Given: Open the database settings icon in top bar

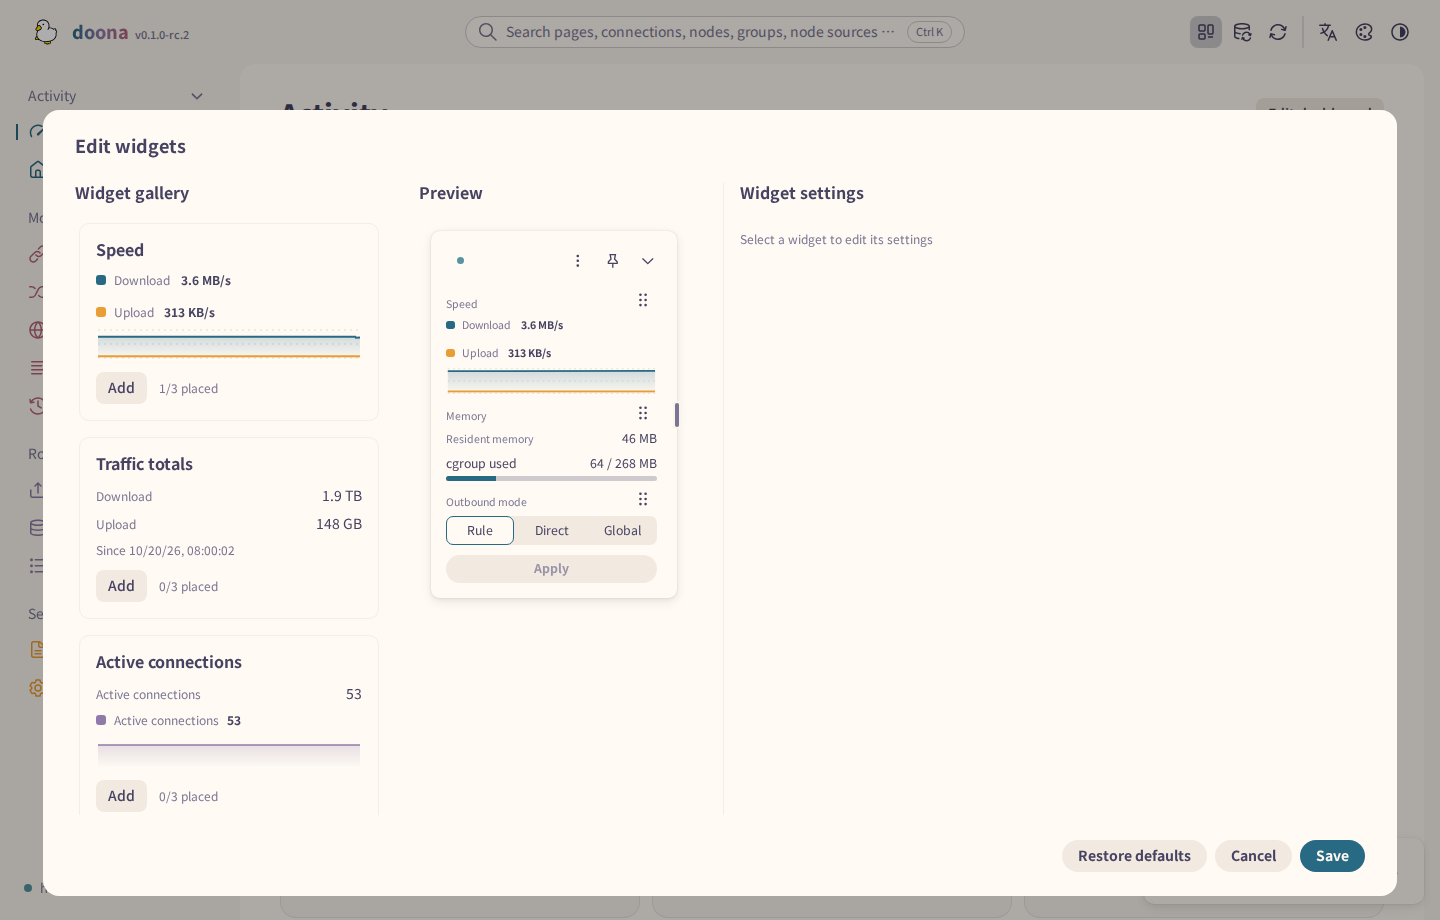Looking at the screenshot, I should (x=1242, y=32).
